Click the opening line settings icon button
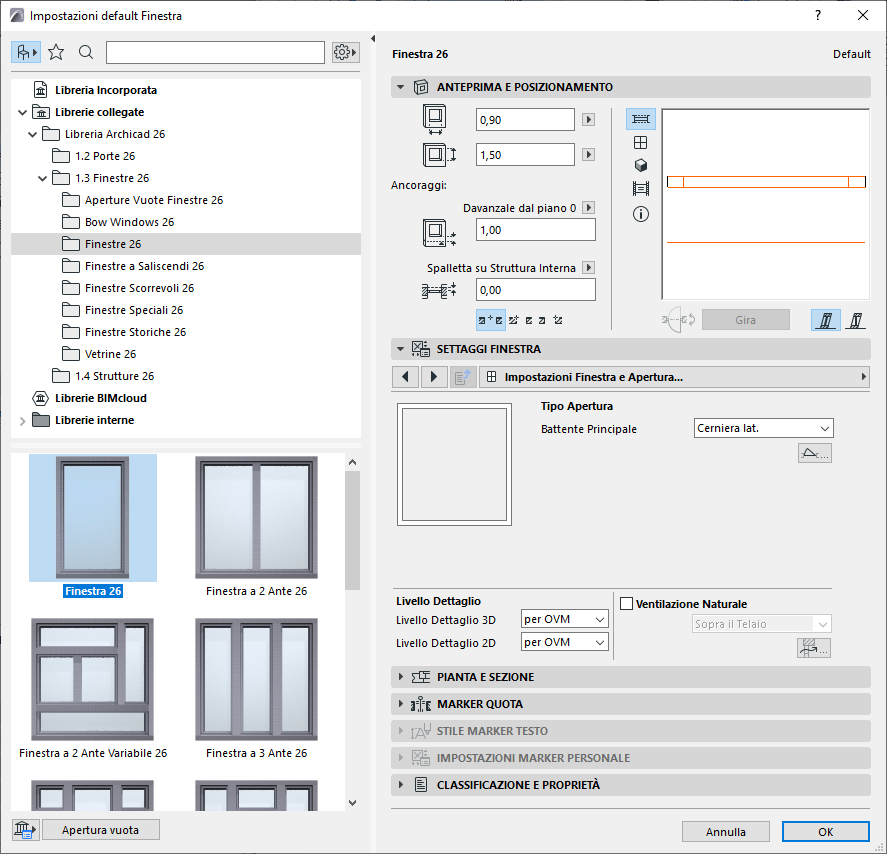This screenshot has height=854, width=887. click(x=814, y=454)
